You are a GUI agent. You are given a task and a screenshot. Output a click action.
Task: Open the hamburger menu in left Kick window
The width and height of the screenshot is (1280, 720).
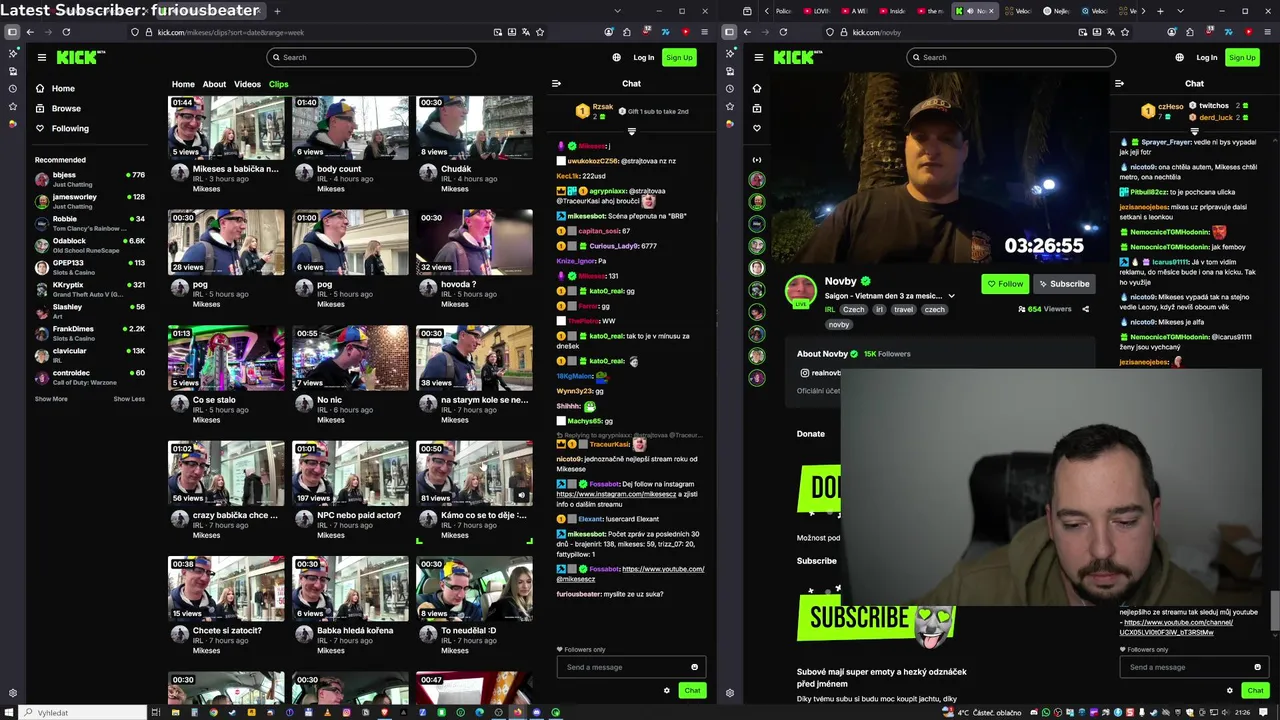(x=41, y=57)
